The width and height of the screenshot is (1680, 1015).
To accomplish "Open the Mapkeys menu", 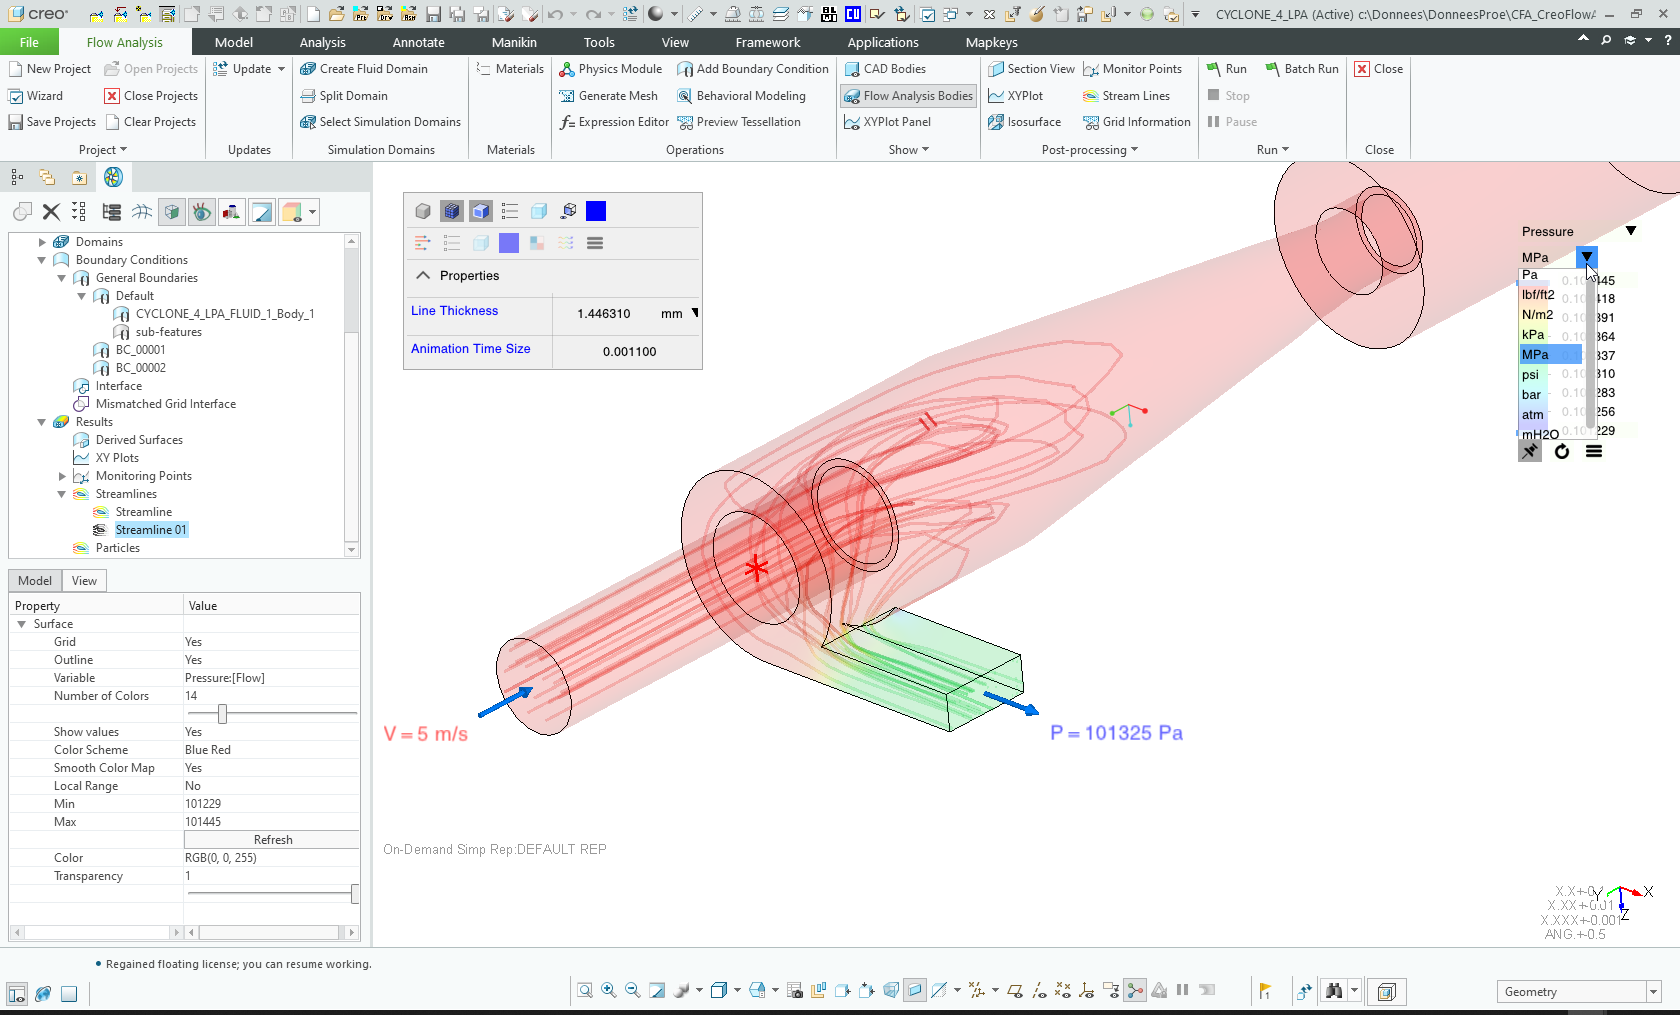I will (x=990, y=42).
